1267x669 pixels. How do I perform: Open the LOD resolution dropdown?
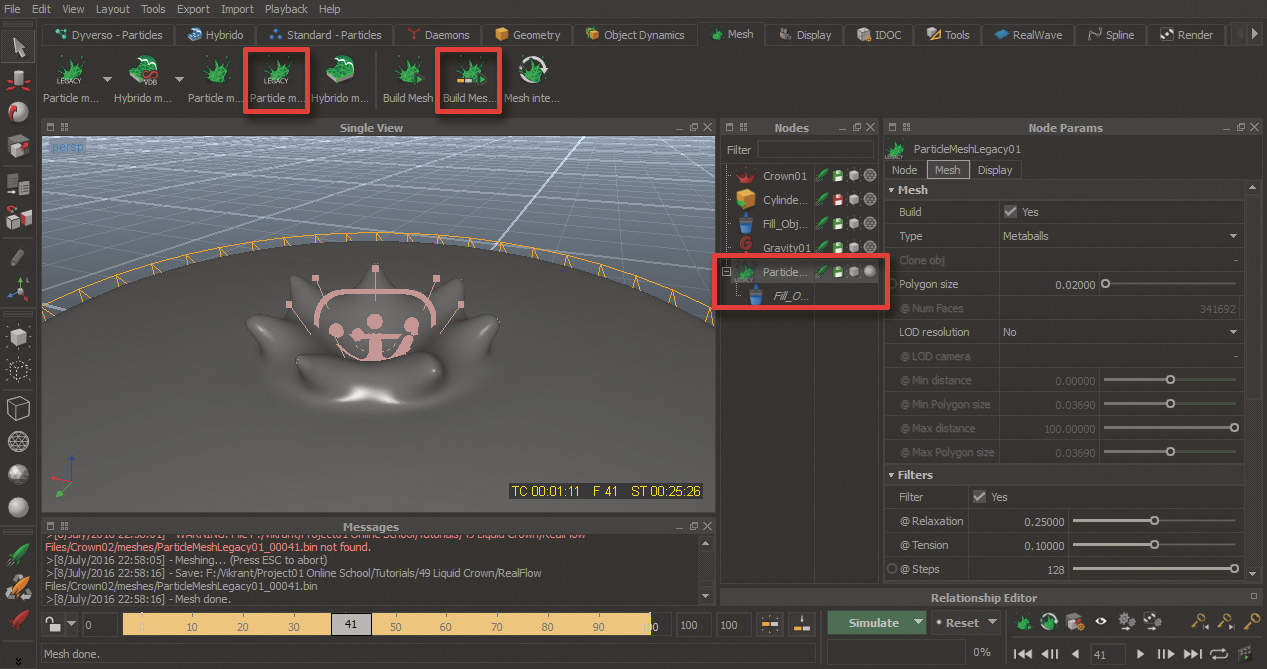(1120, 332)
